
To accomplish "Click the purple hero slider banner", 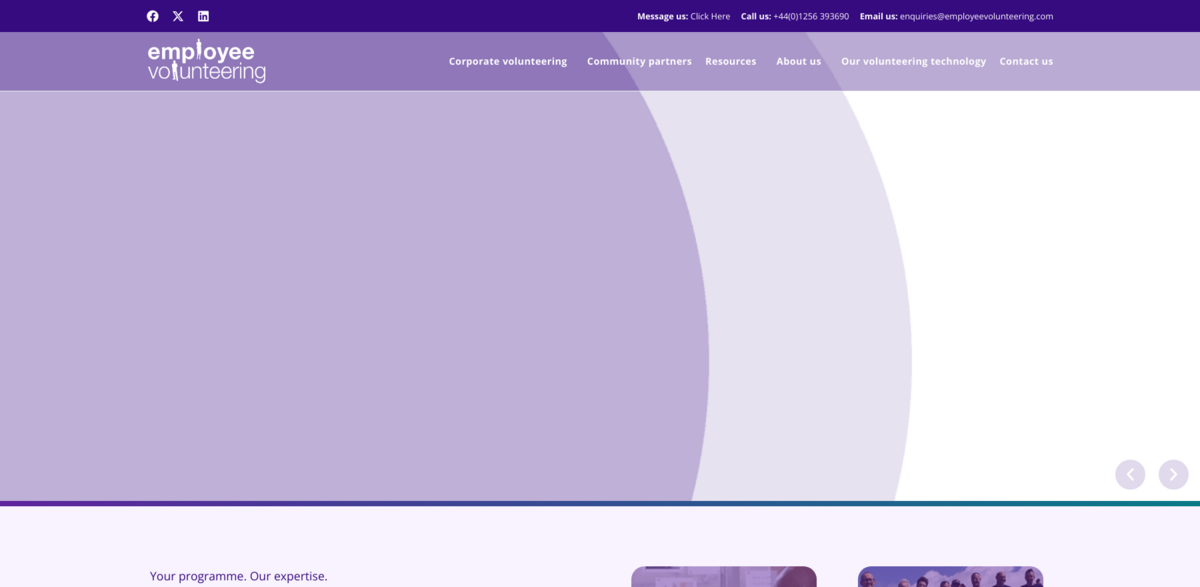I will coord(400,300).
